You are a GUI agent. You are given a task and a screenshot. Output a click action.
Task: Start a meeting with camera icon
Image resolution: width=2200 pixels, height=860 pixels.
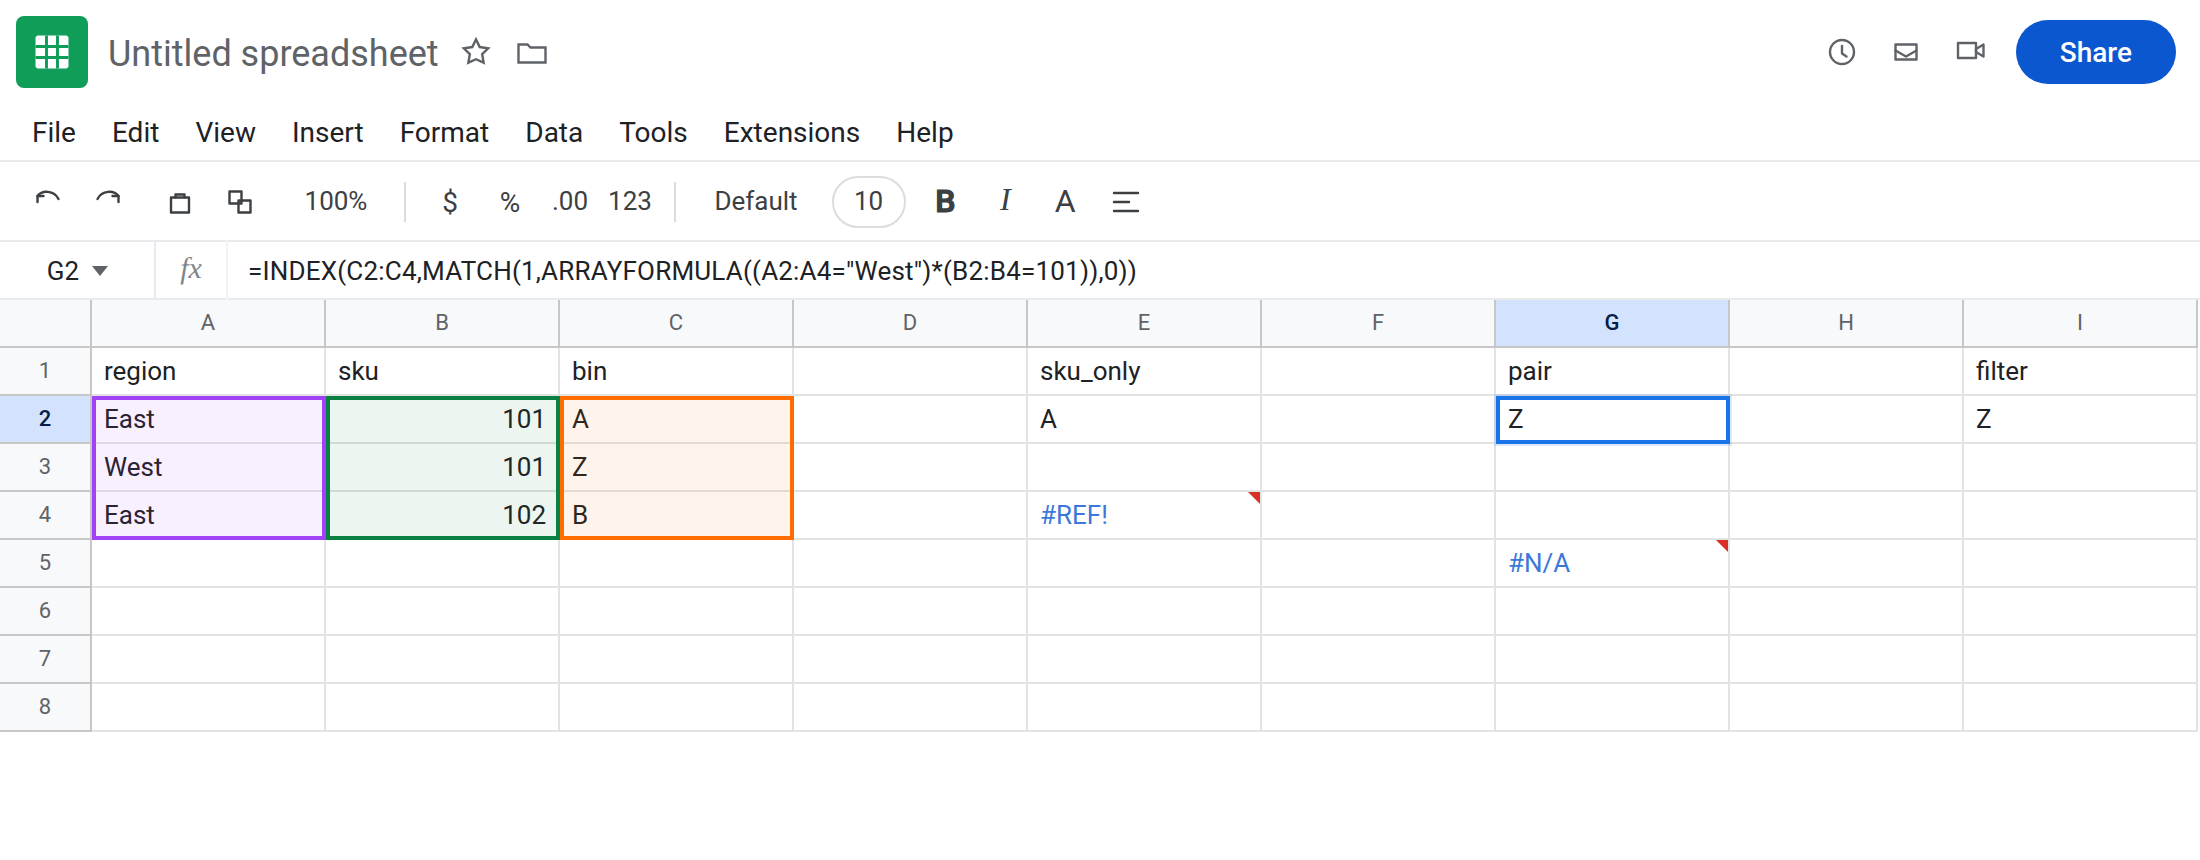[1970, 51]
